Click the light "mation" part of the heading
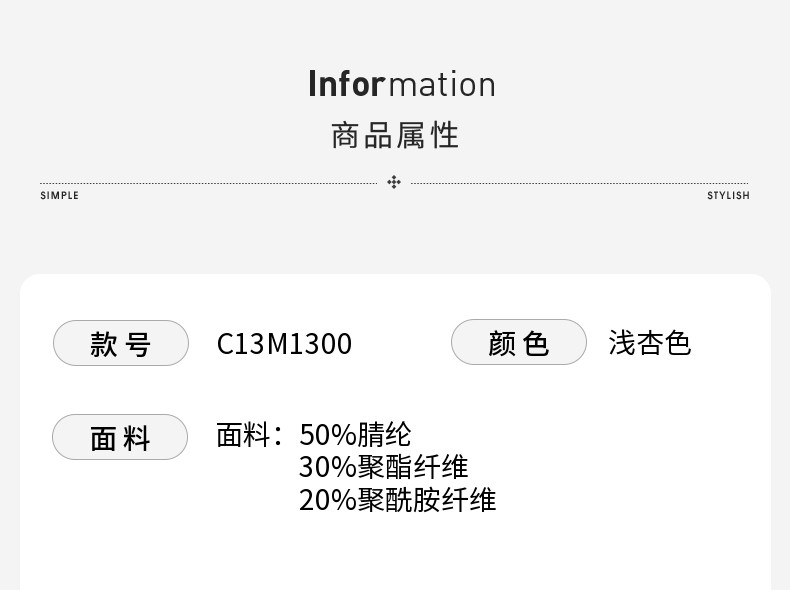Viewport: 790px width, 590px height. point(441,85)
